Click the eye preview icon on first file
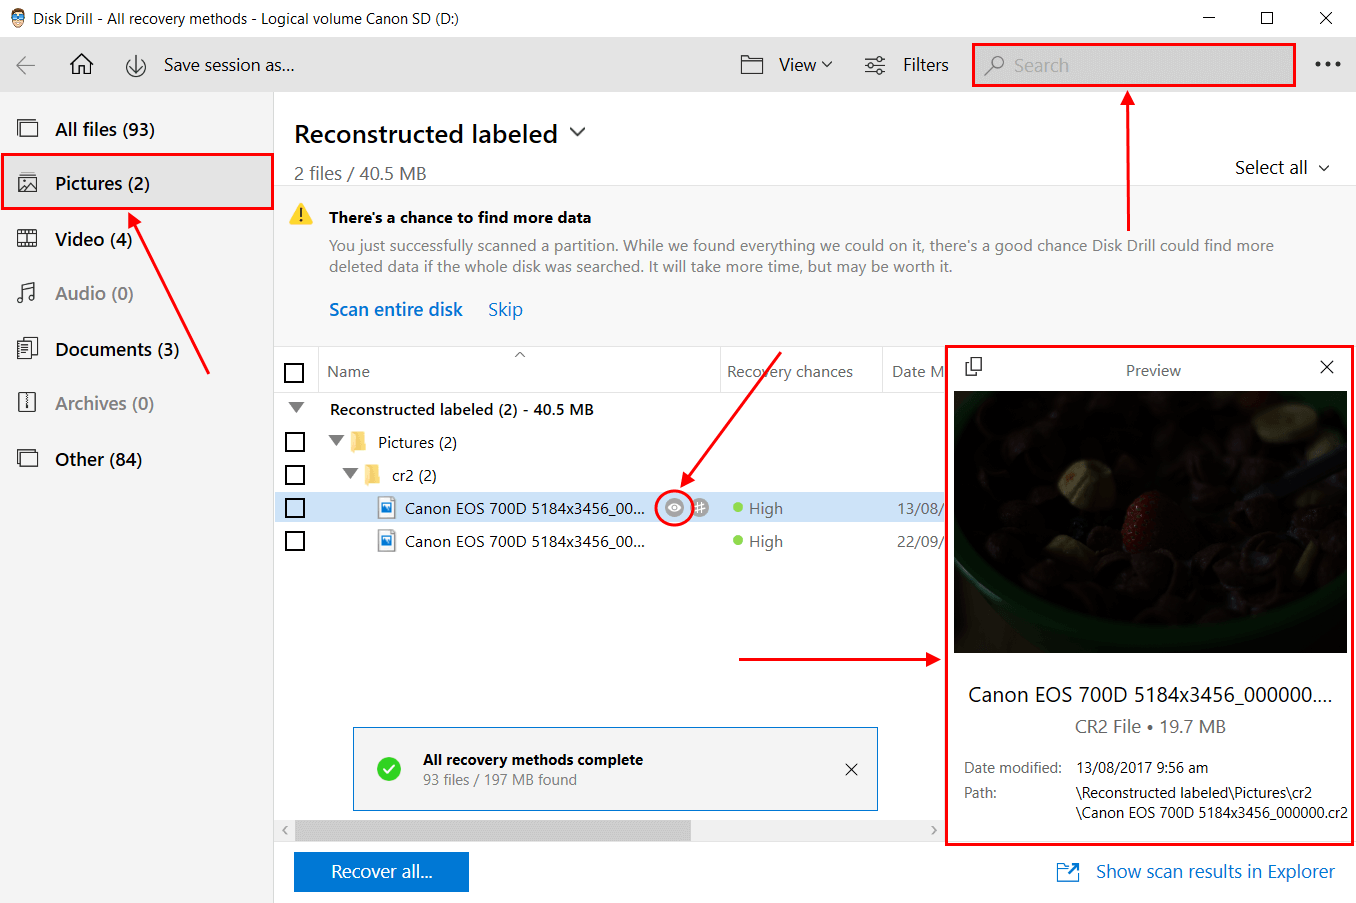This screenshot has height=903, width=1356. [x=675, y=508]
